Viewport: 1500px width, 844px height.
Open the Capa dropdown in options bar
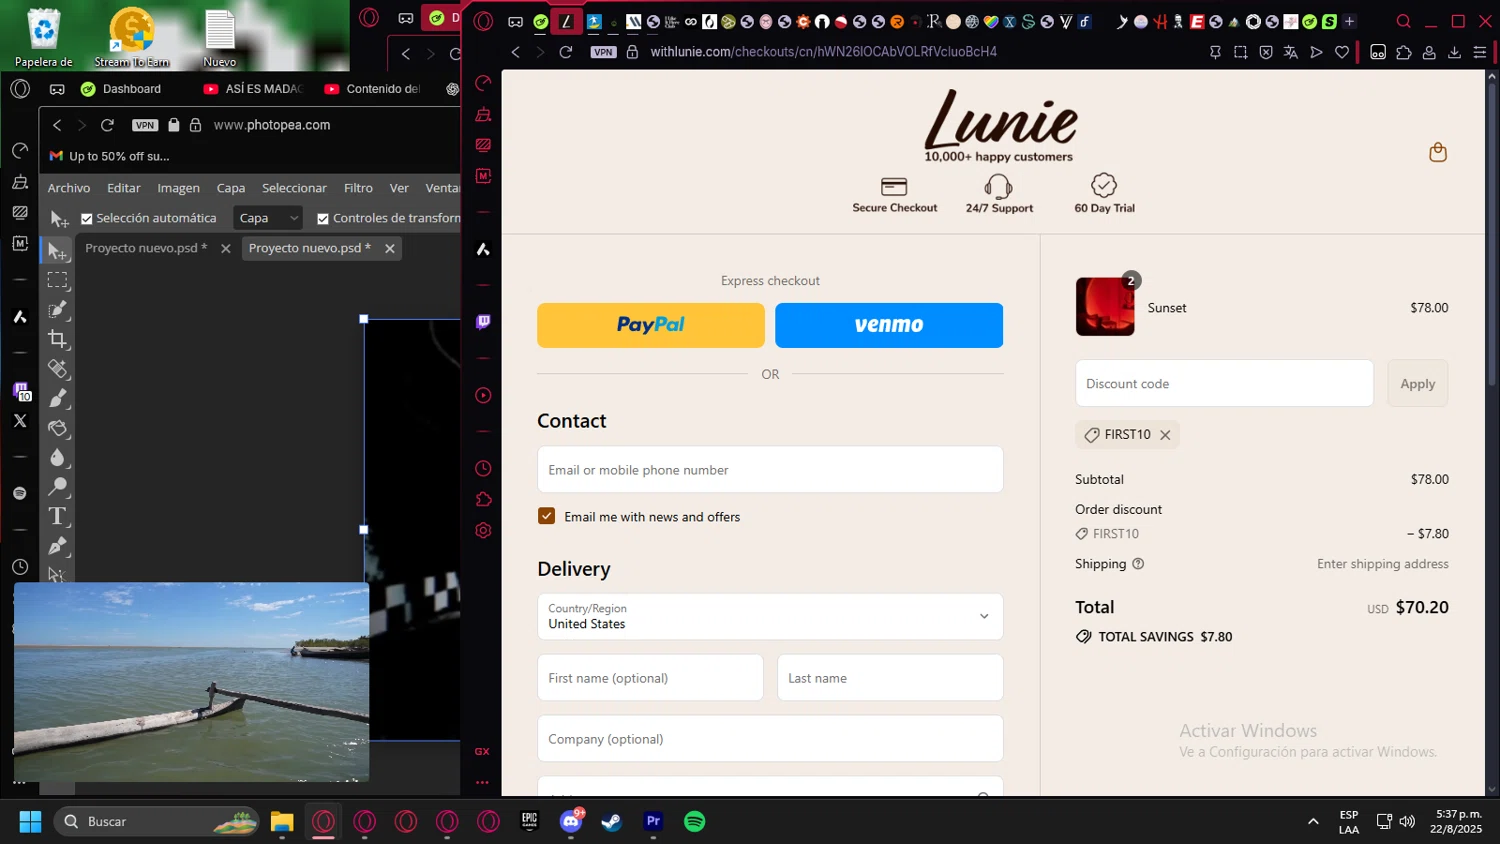(268, 218)
